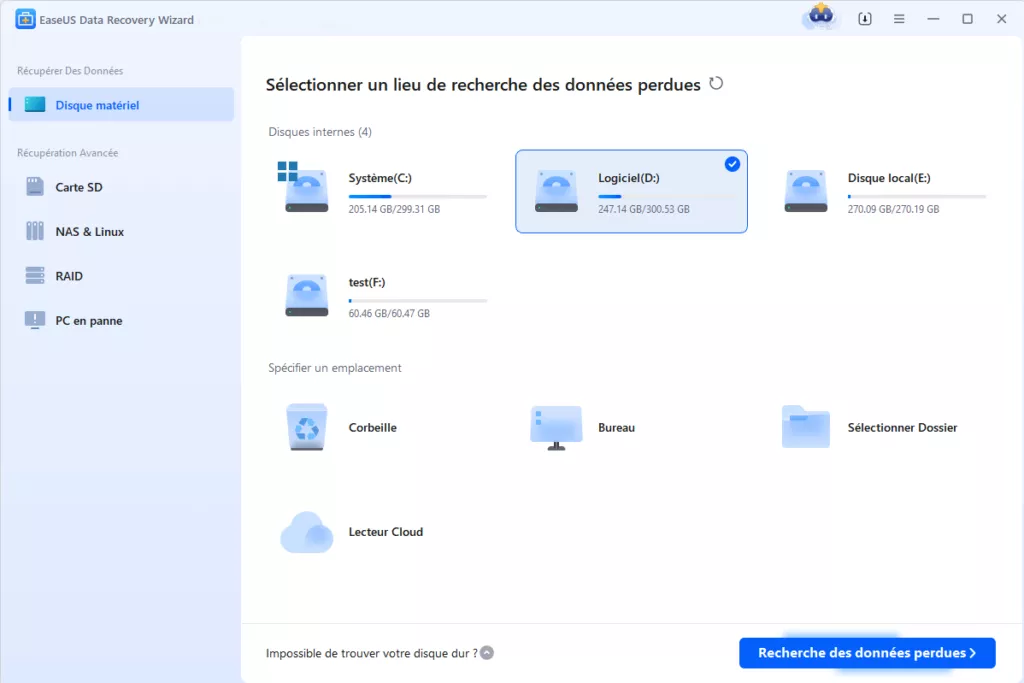Click the Logiciel(D:) usage bar
1024x683 pixels.
[667, 196]
